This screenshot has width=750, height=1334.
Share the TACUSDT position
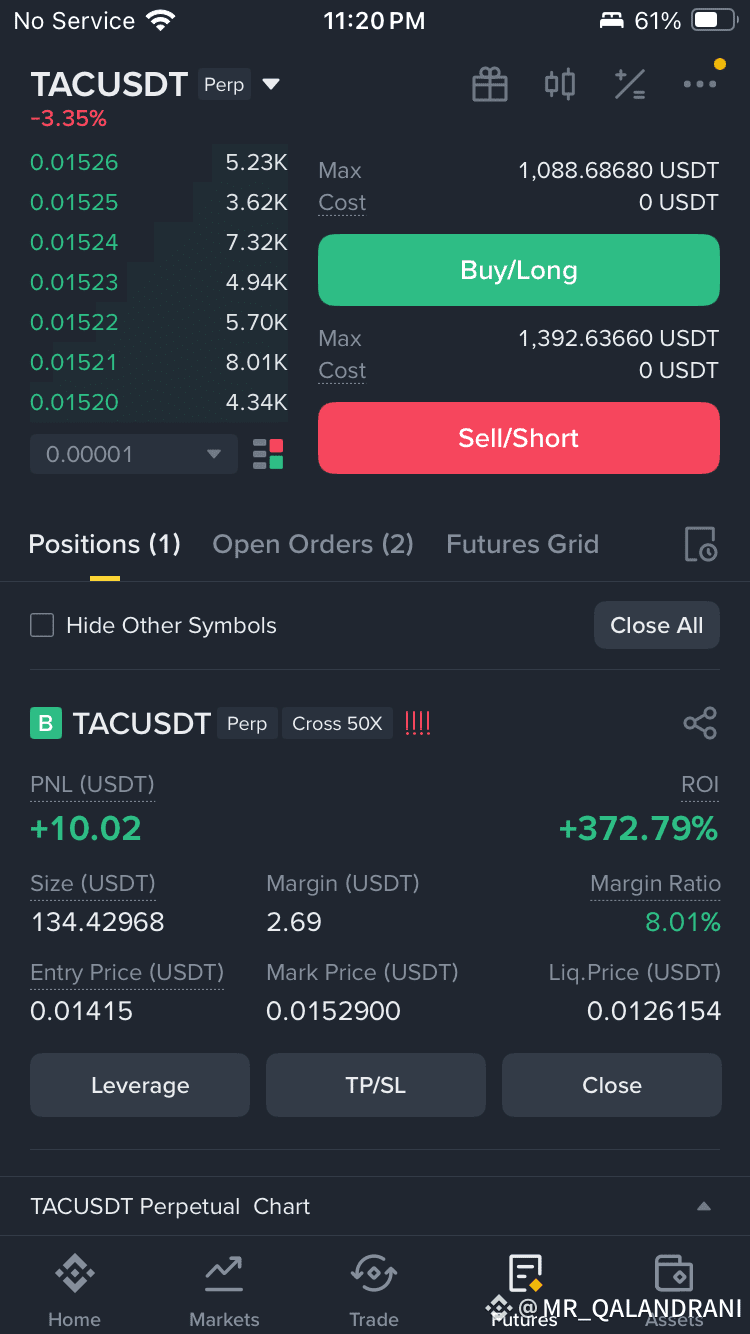pyautogui.click(x=700, y=723)
